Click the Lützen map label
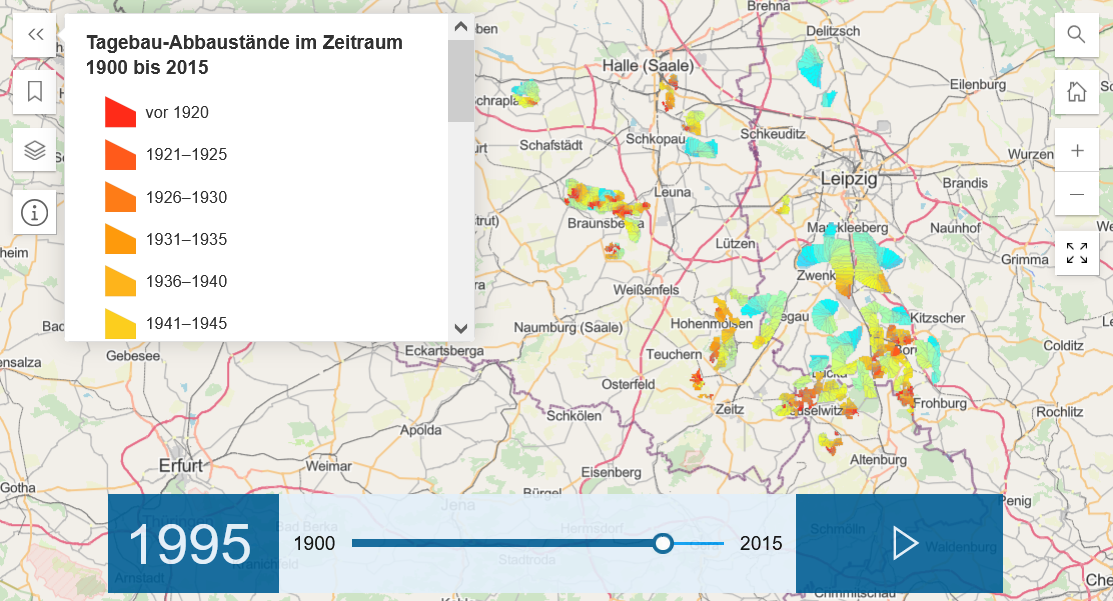The height and width of the screenshot is (601, 1113). [735, 243]
